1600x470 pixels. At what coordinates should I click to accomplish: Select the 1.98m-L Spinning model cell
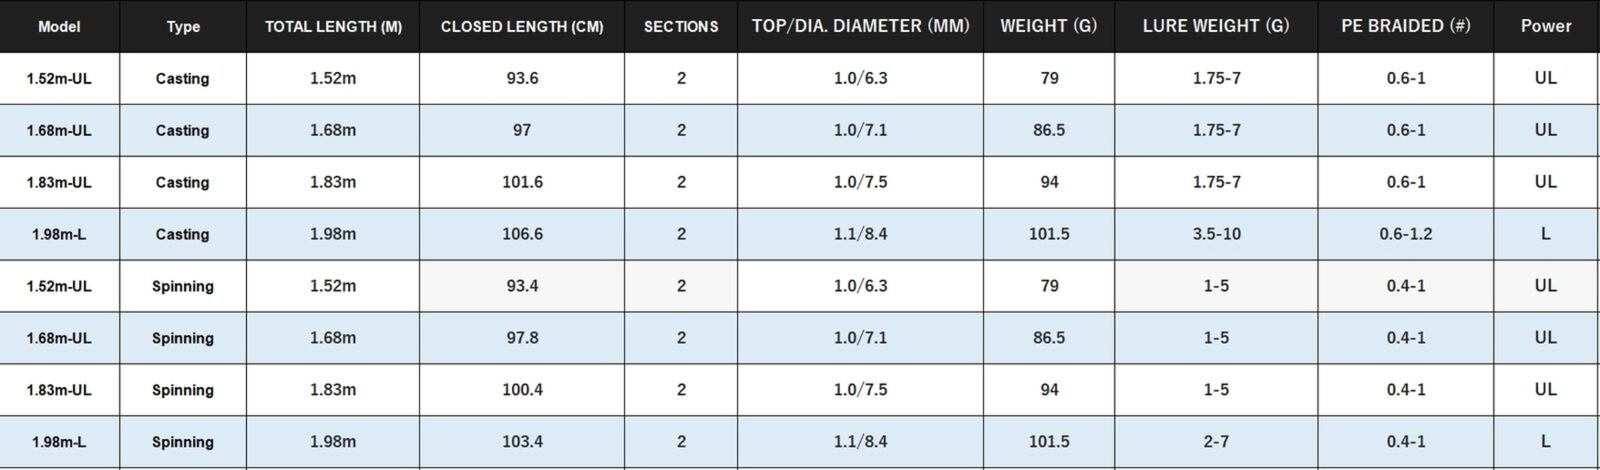pyautogui.click(x=59, y=442)
